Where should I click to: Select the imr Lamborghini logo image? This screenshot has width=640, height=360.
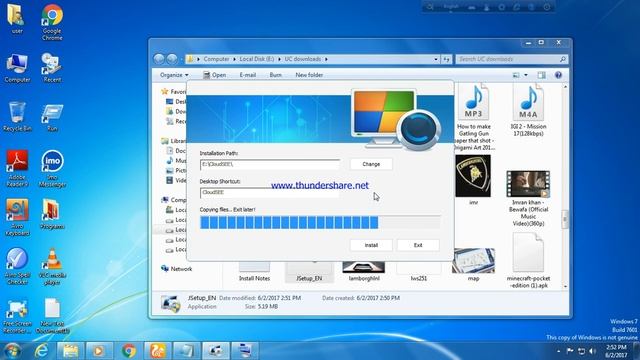click(473, 180)
